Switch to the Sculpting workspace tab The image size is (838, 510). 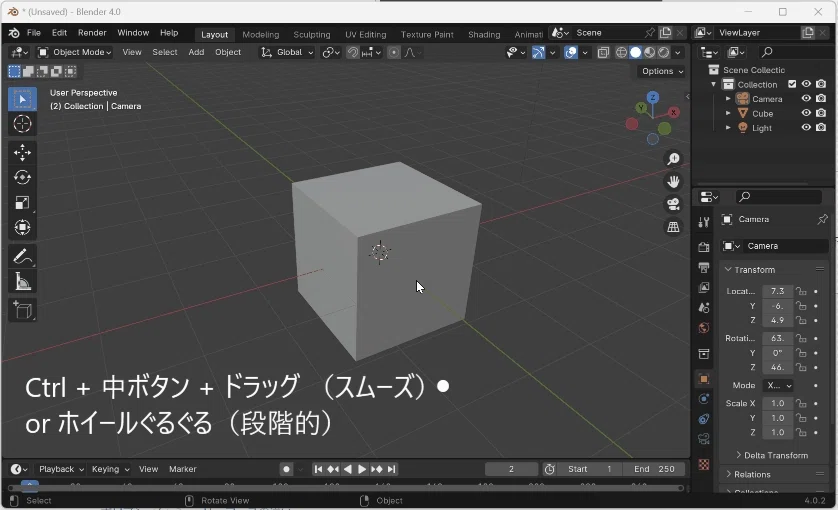312,34
